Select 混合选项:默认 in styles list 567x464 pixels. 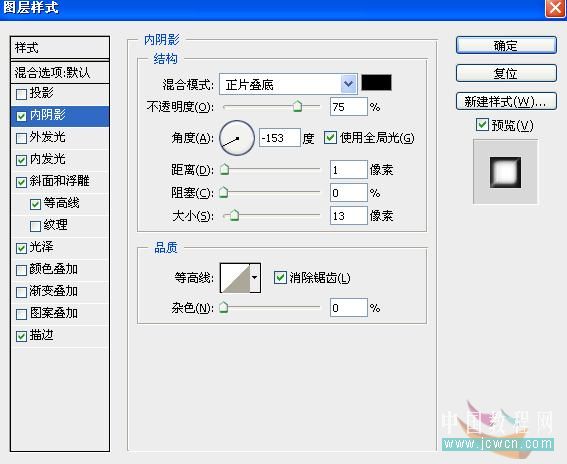click(x=60, y=73)
